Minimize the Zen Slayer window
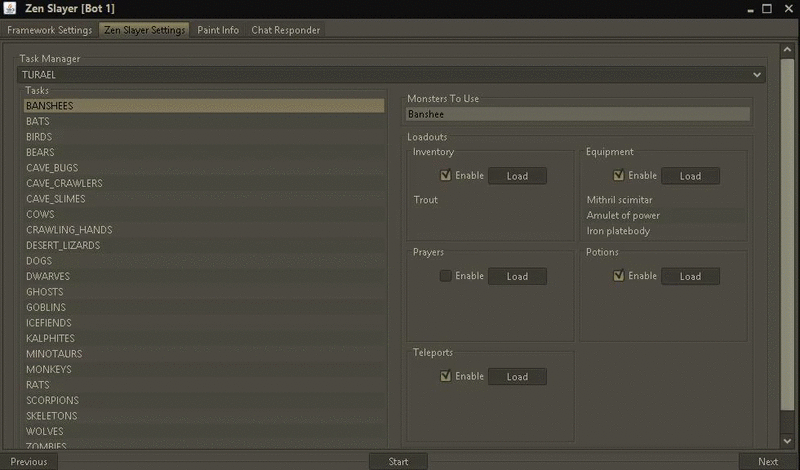The height and width of the screenshot is (470, 800). click(750, 9)
